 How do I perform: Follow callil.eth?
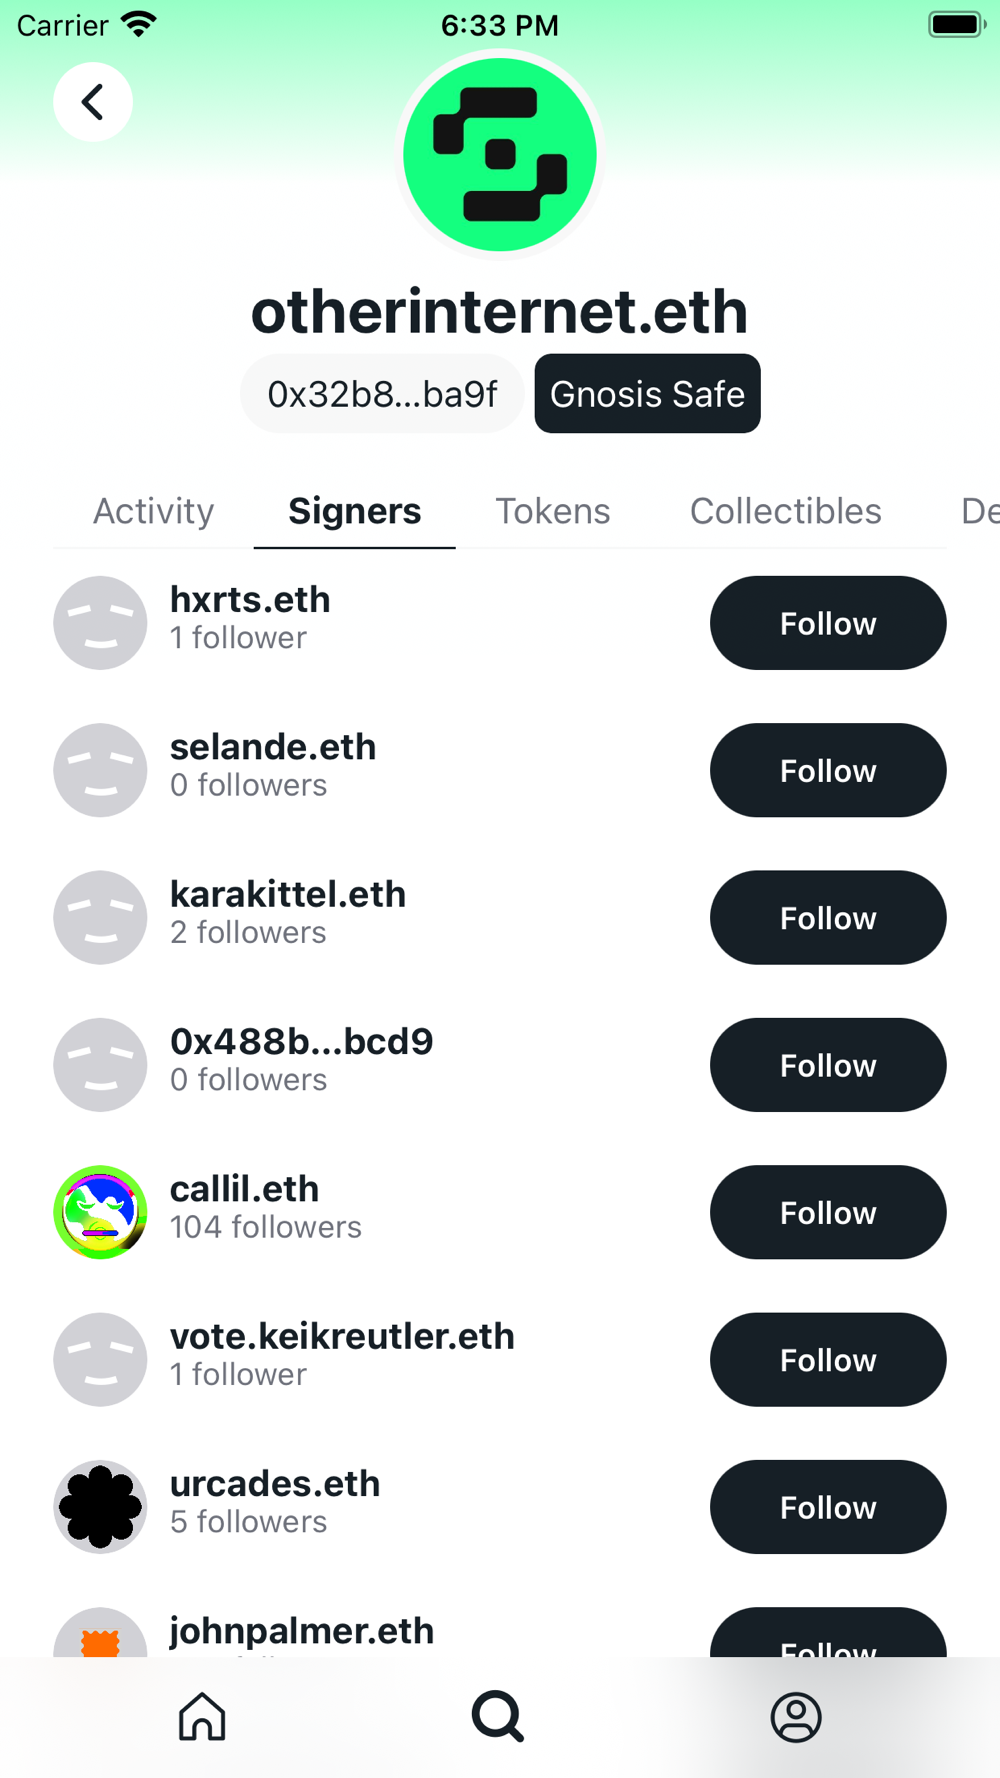click(828, 1212)
